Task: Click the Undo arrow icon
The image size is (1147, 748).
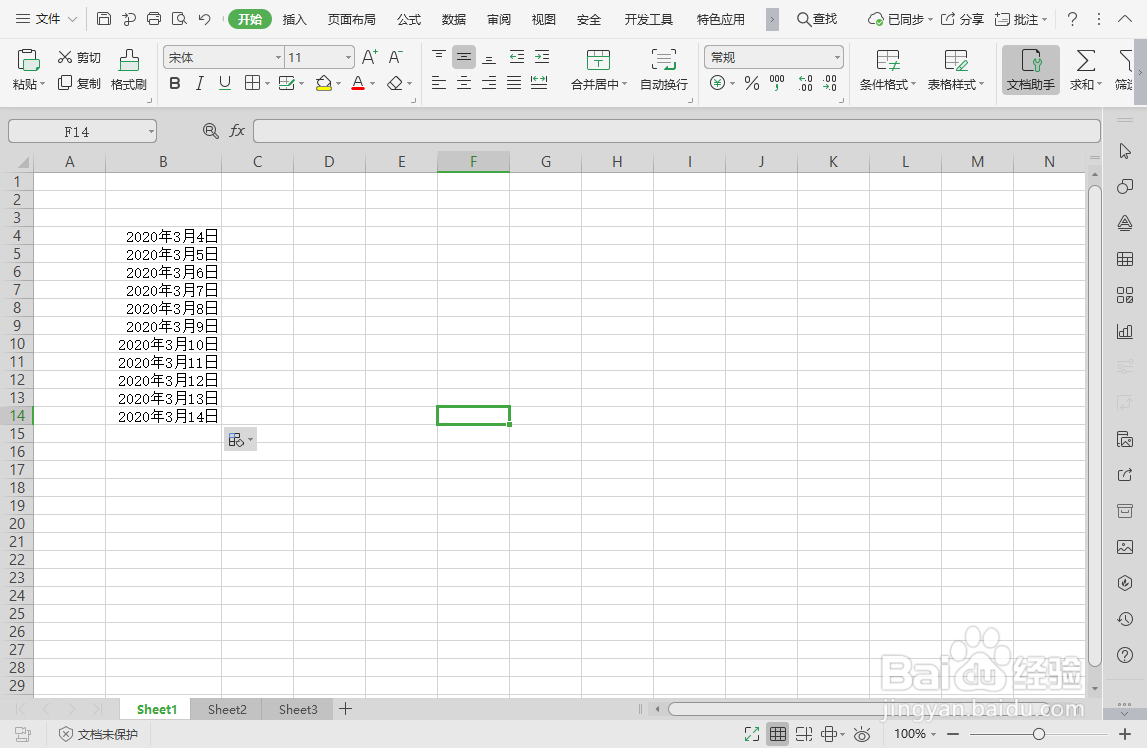Action: pyautogui.click(x=205, y=19)
